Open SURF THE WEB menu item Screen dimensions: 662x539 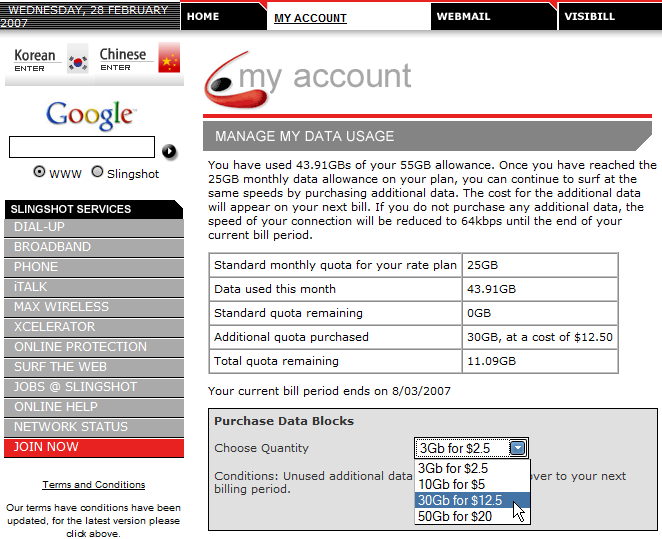94,367
